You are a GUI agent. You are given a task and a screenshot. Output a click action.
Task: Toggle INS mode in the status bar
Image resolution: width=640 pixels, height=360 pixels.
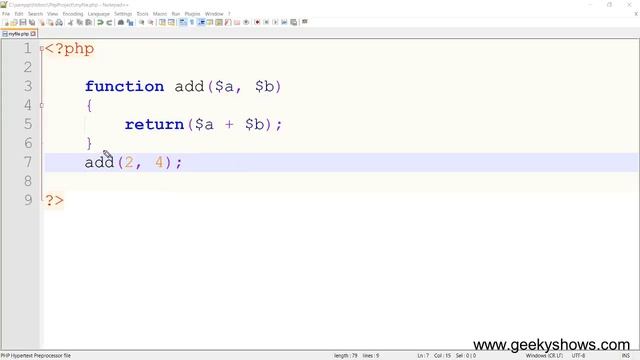click(625, 356)
